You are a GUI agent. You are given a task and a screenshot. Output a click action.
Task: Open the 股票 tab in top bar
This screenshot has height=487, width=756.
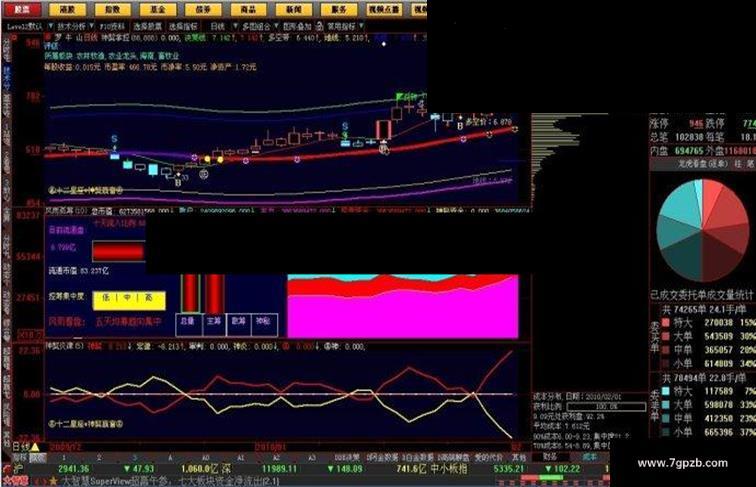22,9
